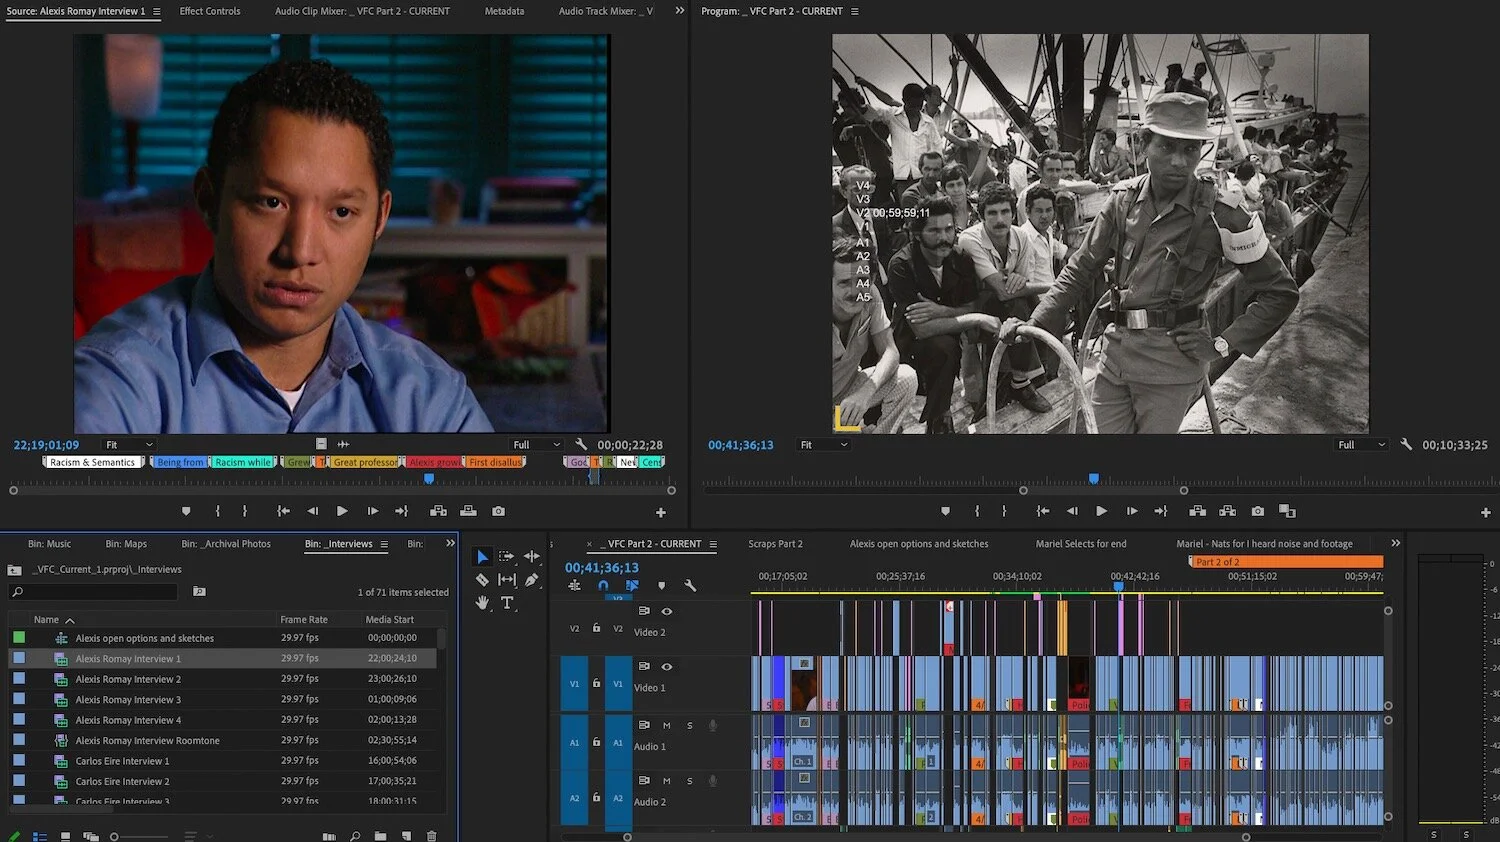
Task: Export frame with Source monitor camera icon
Action: [498, 511]
